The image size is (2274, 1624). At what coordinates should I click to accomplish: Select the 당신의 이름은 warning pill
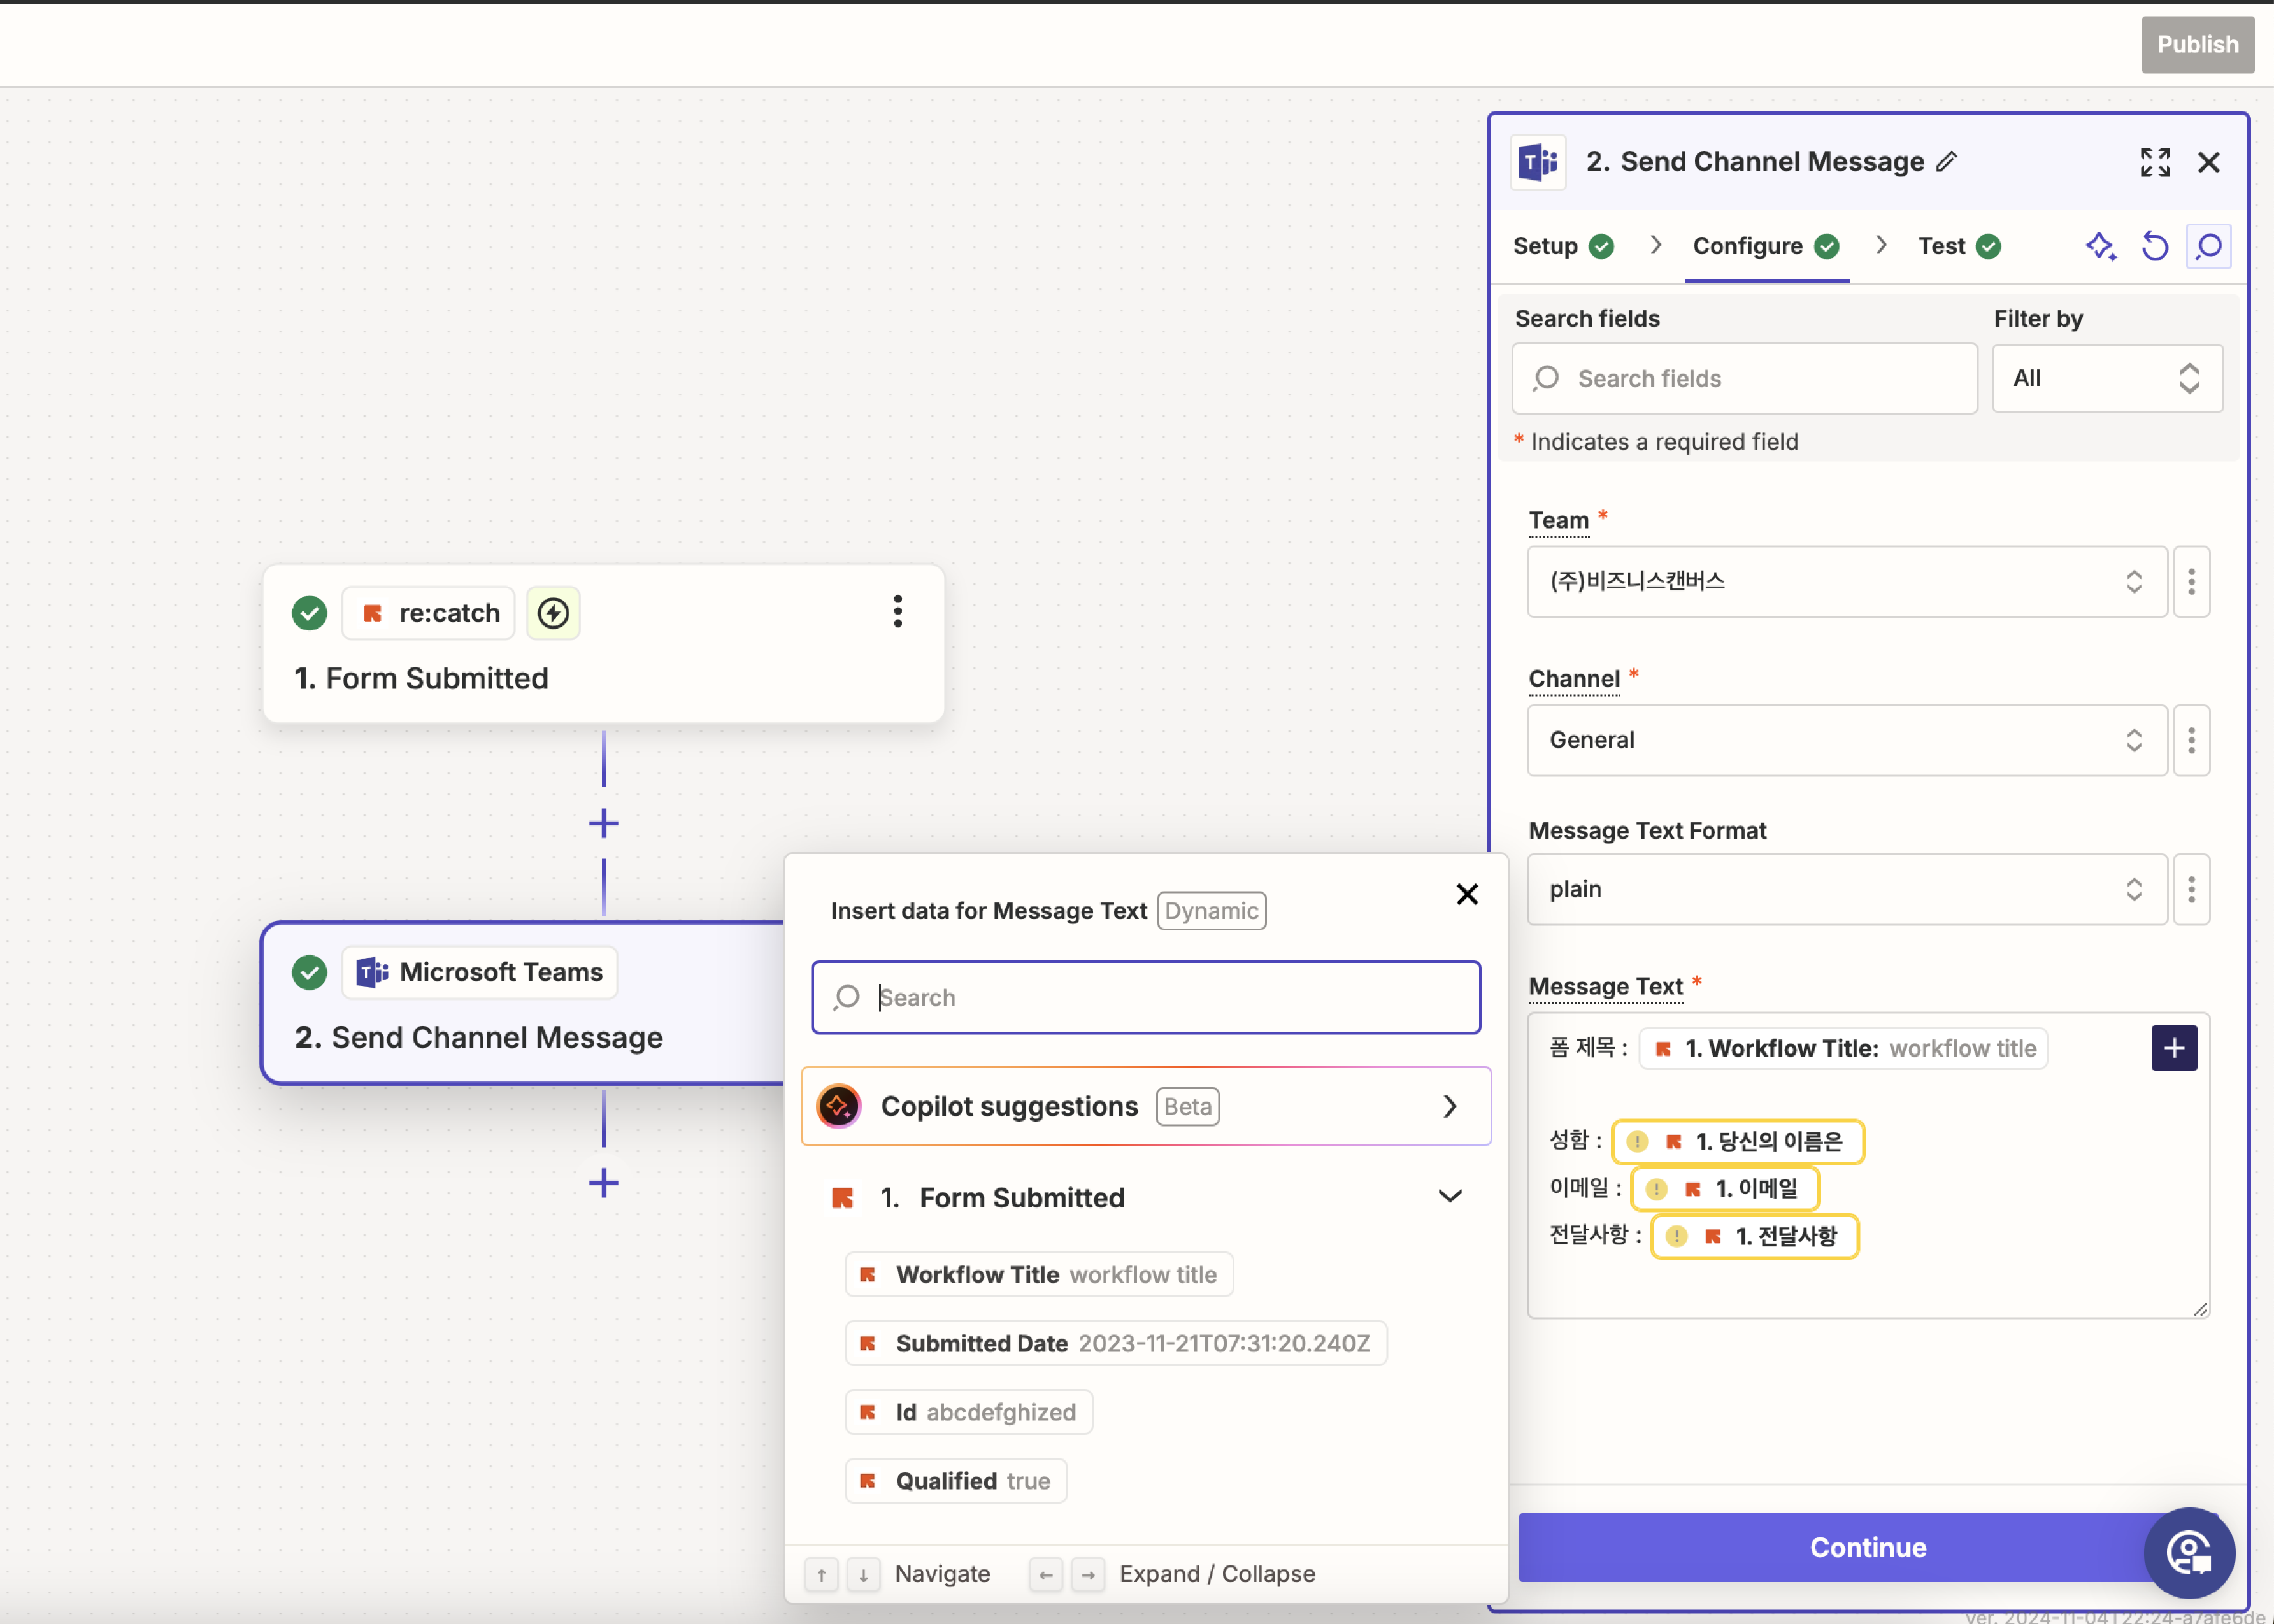(x=1738, y=1141)
